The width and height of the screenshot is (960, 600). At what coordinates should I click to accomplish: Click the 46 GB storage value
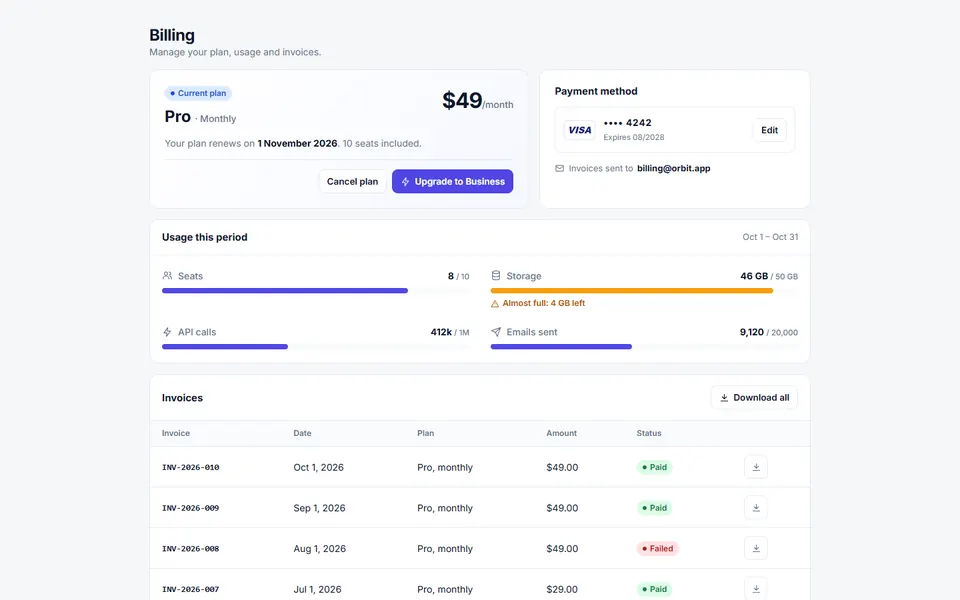(754, 276)
